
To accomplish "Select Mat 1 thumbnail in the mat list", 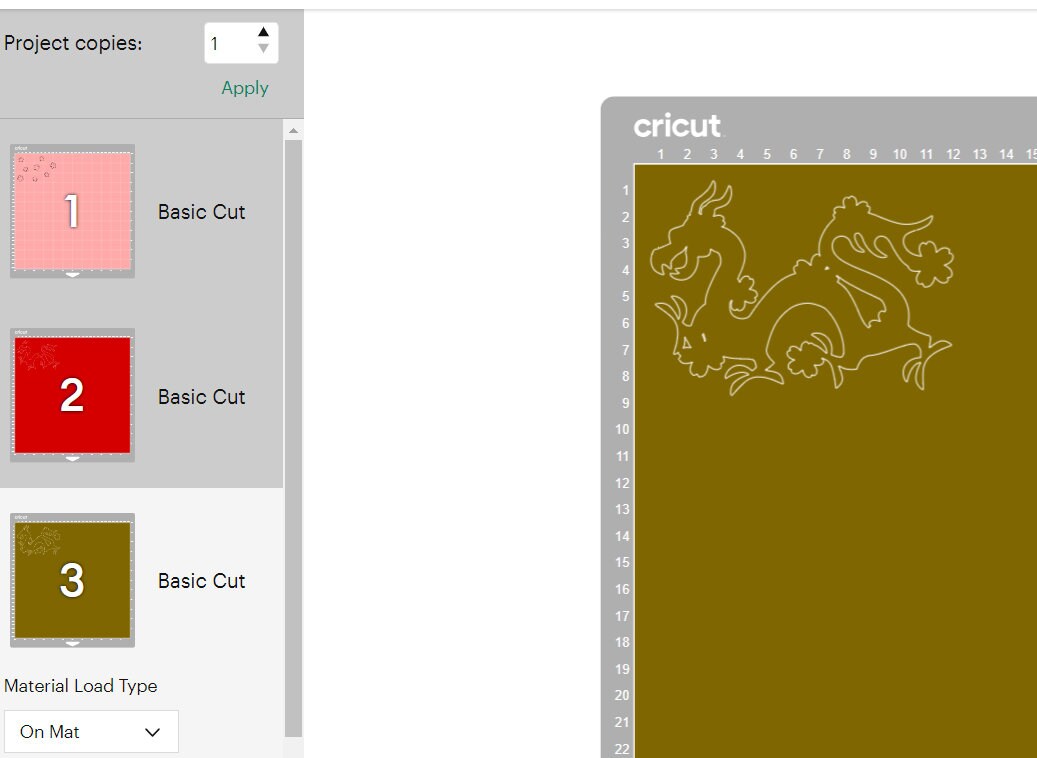I will 71,210.
